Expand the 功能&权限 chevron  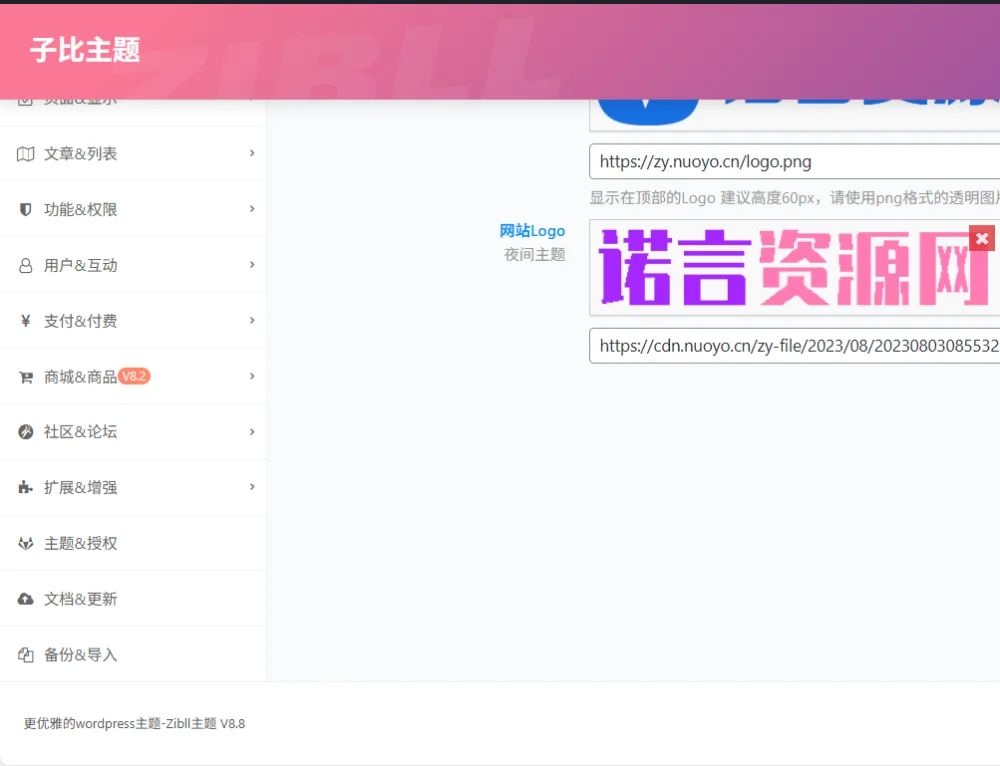coord(252,209)
